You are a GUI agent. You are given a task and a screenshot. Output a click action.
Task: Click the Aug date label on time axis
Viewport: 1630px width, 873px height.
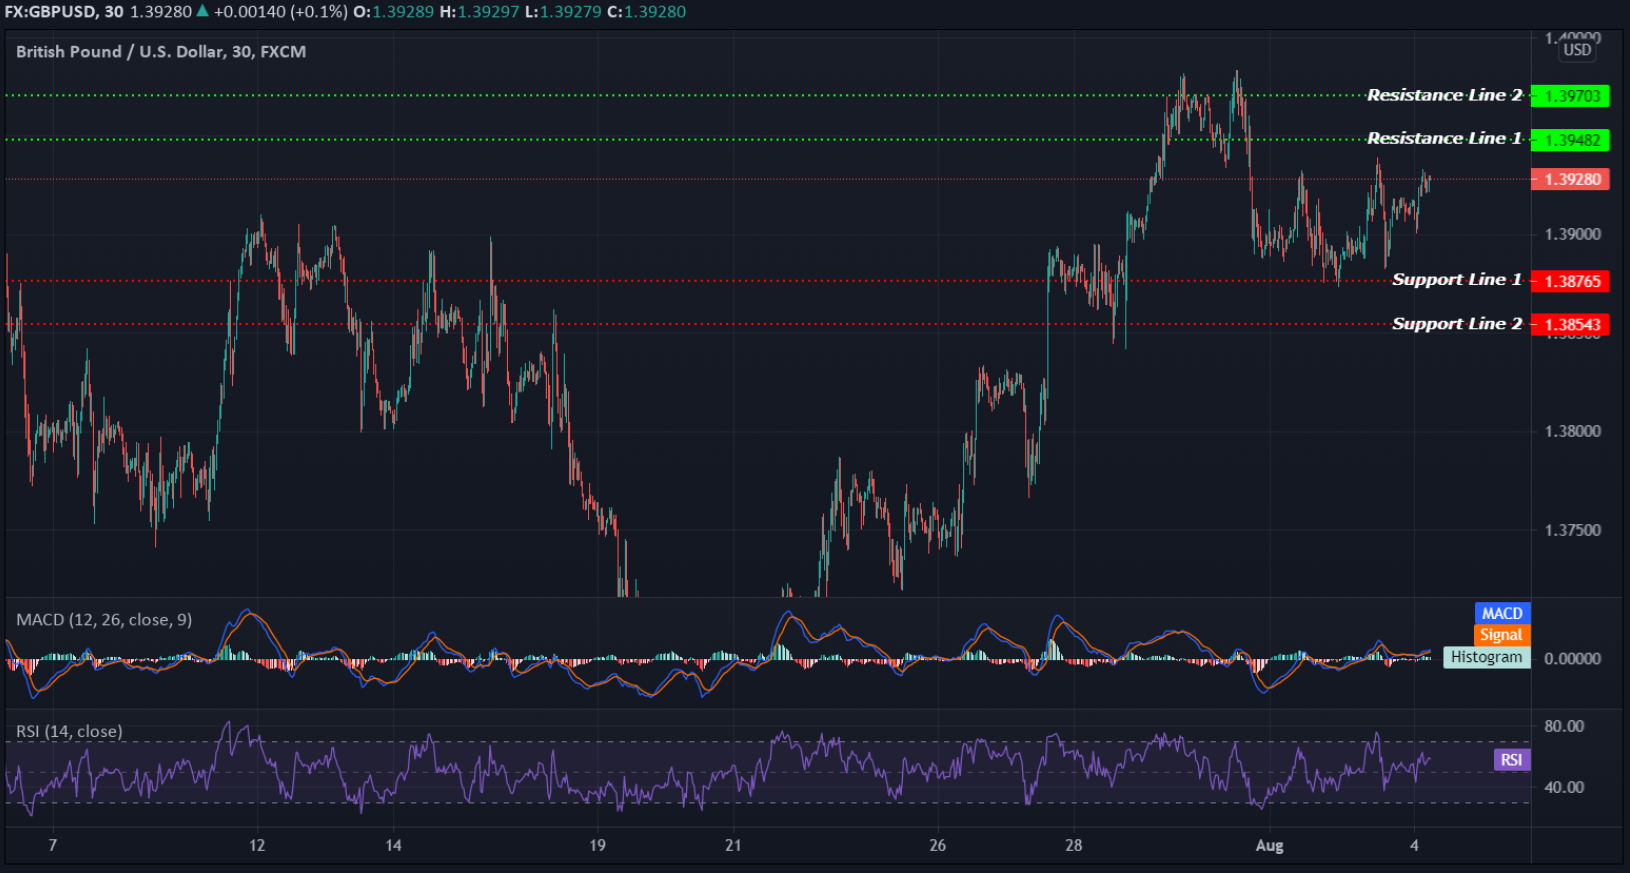[1269, 846]
